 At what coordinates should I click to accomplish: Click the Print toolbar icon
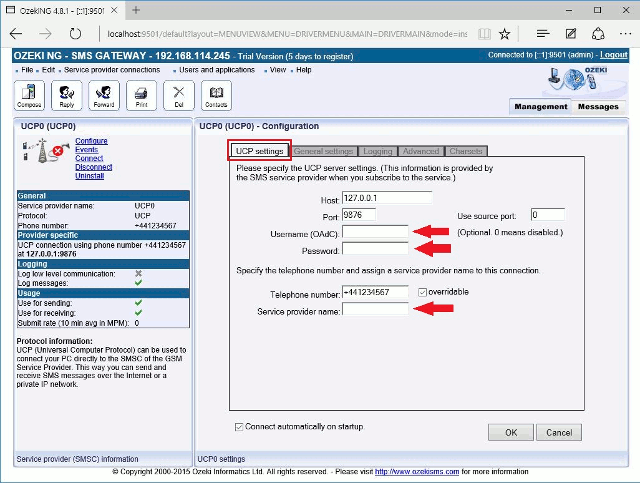pos(141,95)
